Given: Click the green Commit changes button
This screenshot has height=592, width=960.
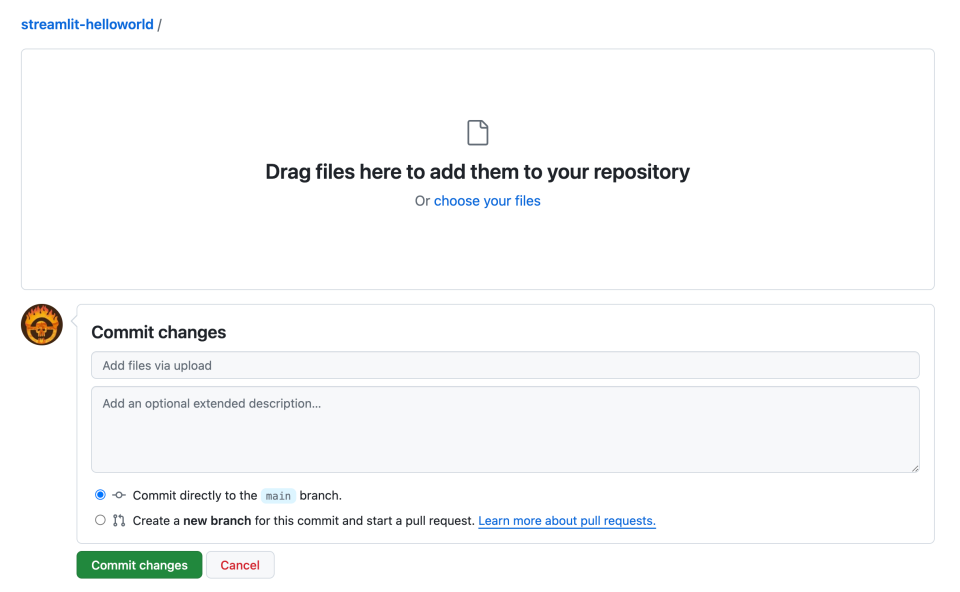Looking at the screenshot, I should click(x=139, y=565).
